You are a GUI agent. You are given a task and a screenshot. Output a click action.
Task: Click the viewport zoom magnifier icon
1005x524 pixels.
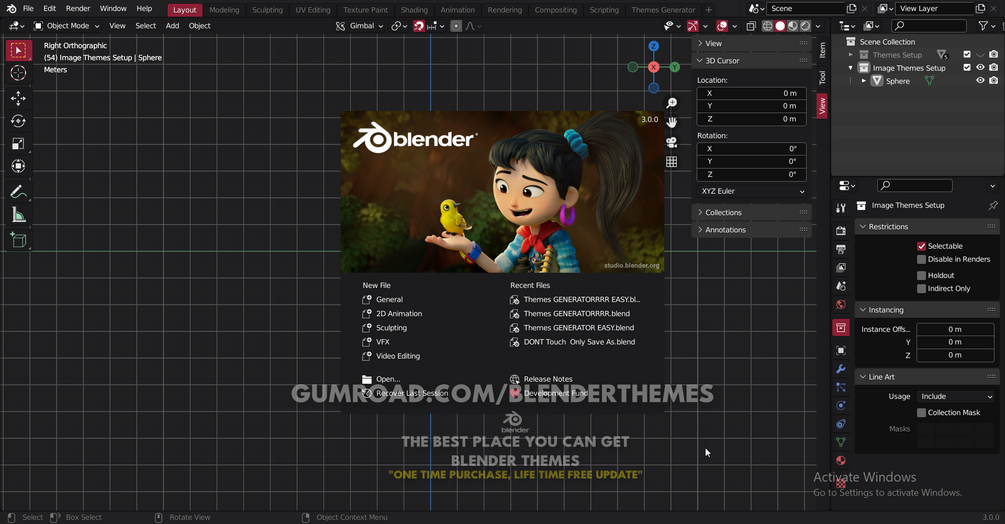pyautogui.click(x=671, y=103)
